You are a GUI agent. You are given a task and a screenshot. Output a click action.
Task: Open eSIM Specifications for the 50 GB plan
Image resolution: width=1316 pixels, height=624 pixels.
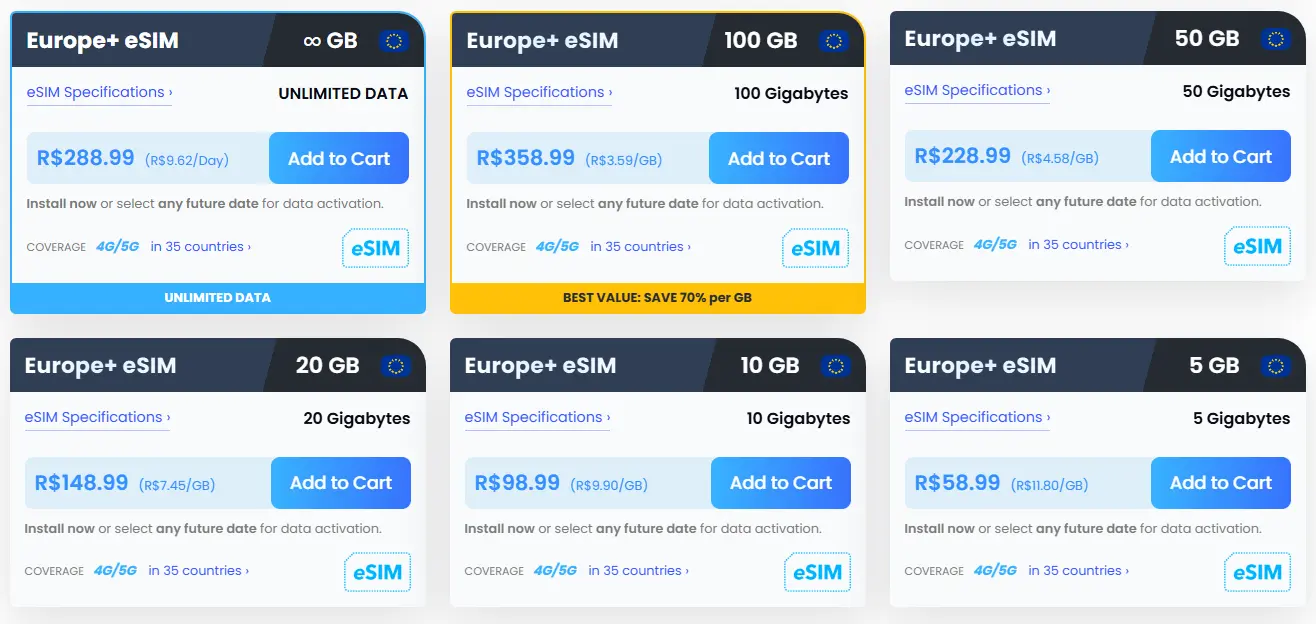click(x=977, y=90)
